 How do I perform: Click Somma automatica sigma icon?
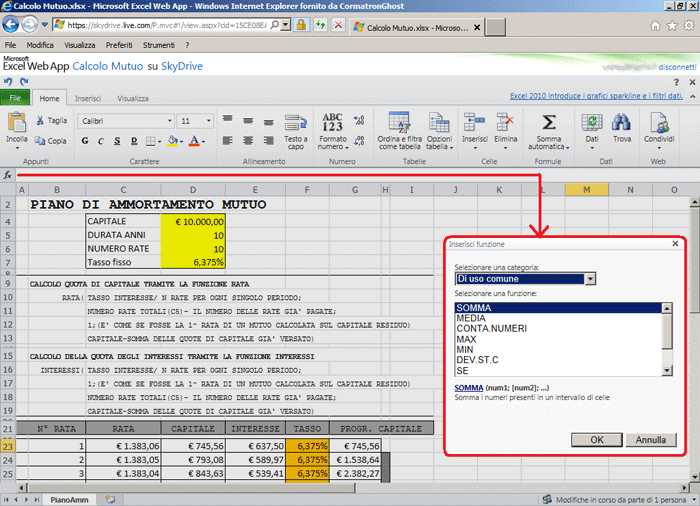[x=549, y=122]
